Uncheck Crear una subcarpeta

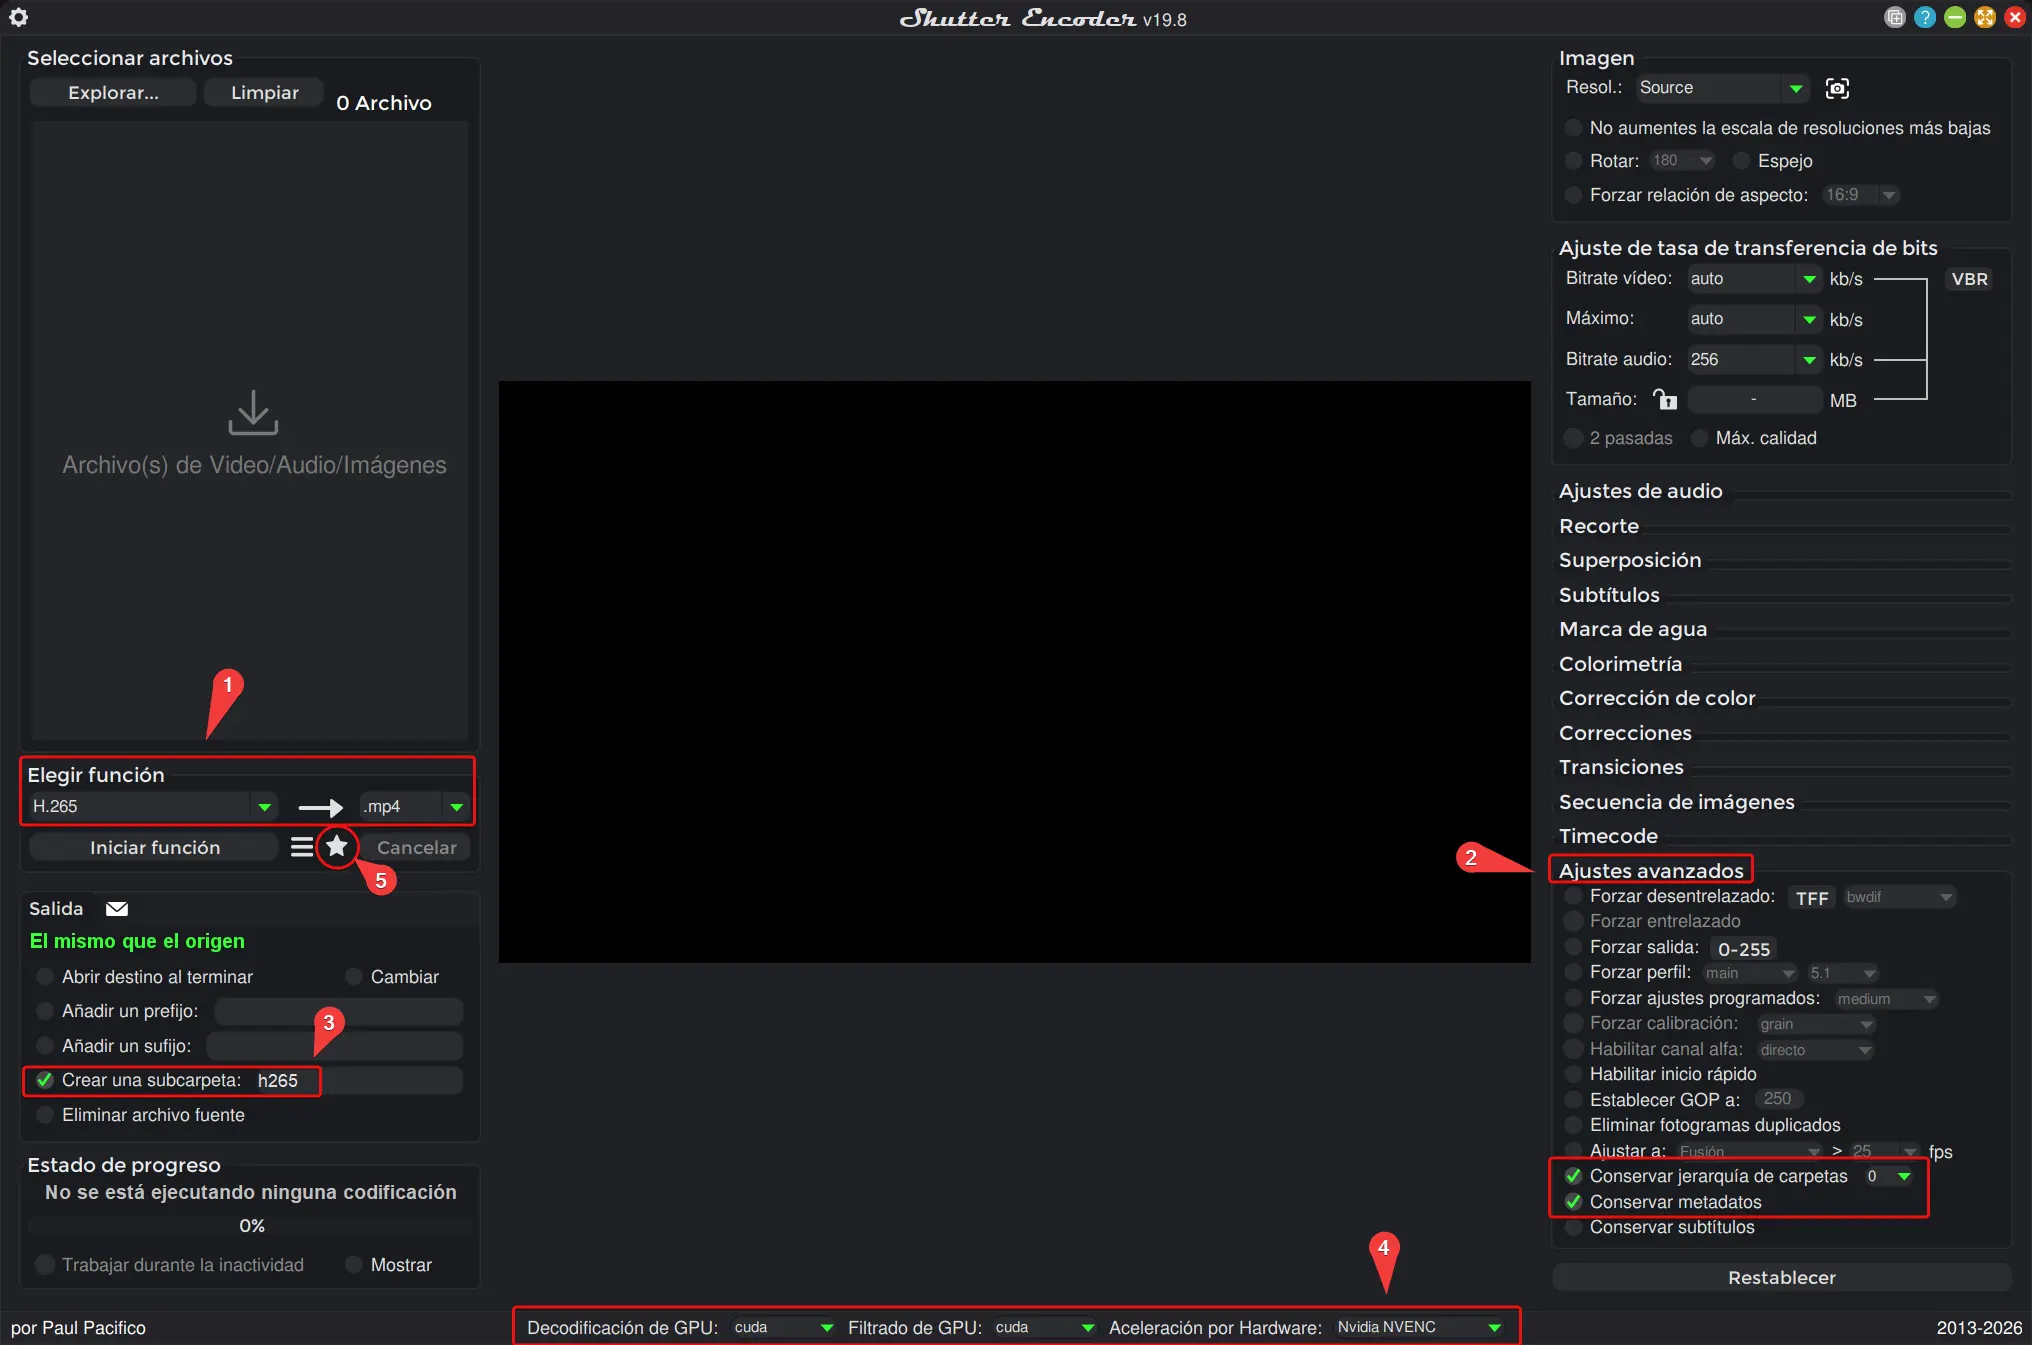44,1081
